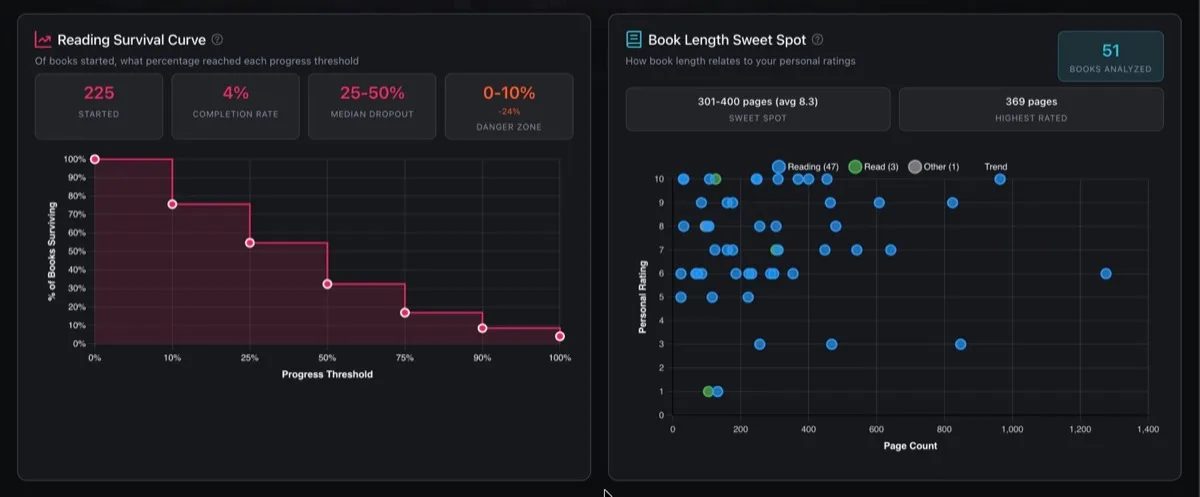Click the 25-50% Median Dropout card
This screenshot has width=1200, height=497.
(372, 106)
